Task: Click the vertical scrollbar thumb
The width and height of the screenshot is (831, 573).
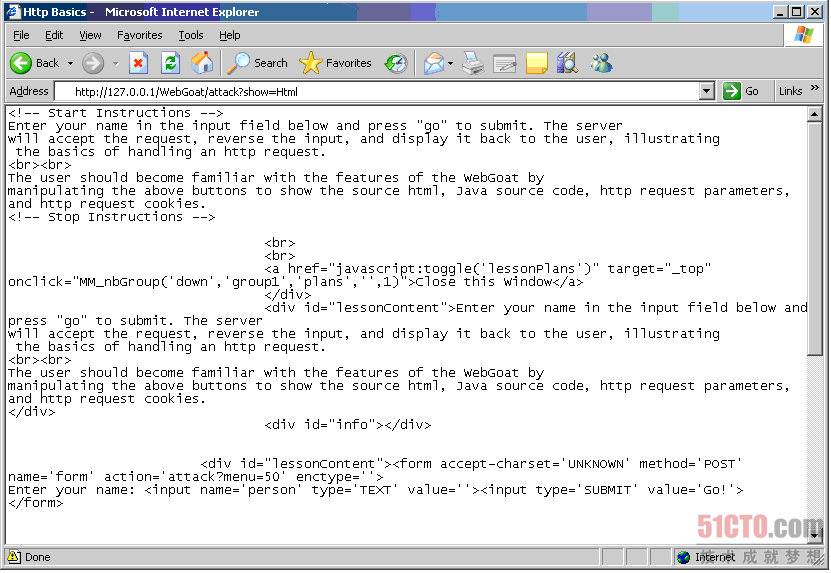Action: 814,238
